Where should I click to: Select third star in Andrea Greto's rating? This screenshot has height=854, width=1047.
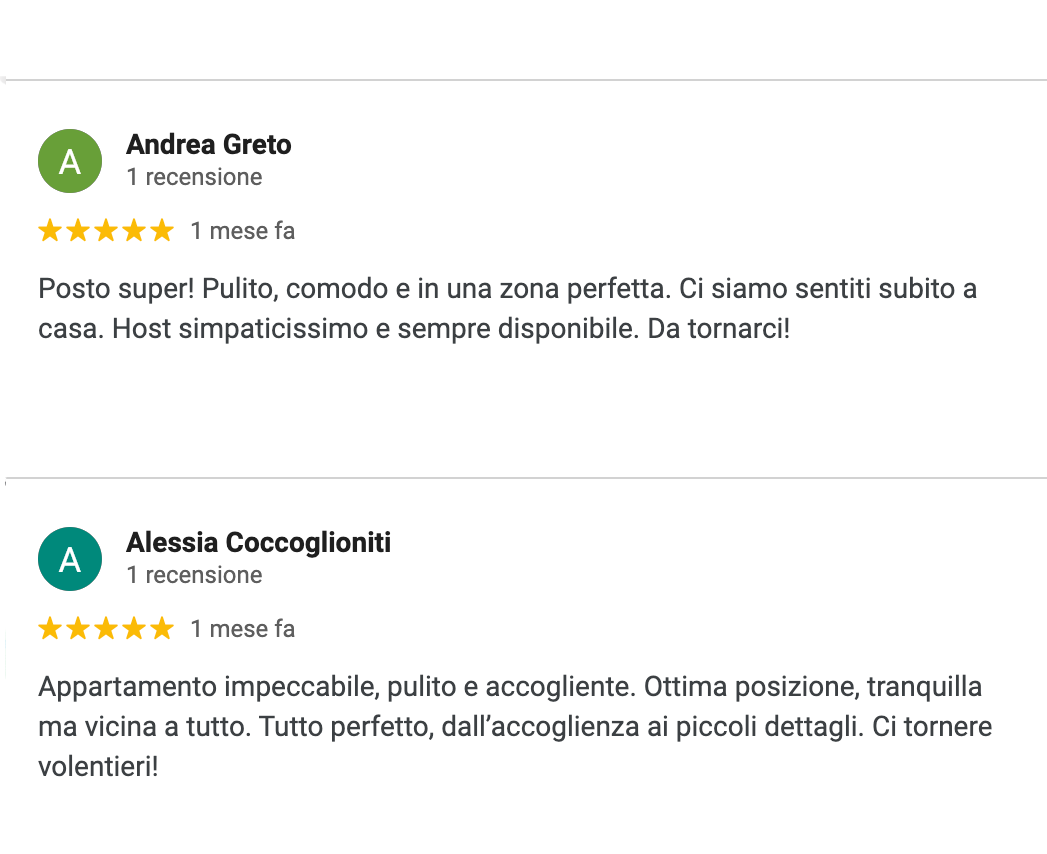point(105,231)
